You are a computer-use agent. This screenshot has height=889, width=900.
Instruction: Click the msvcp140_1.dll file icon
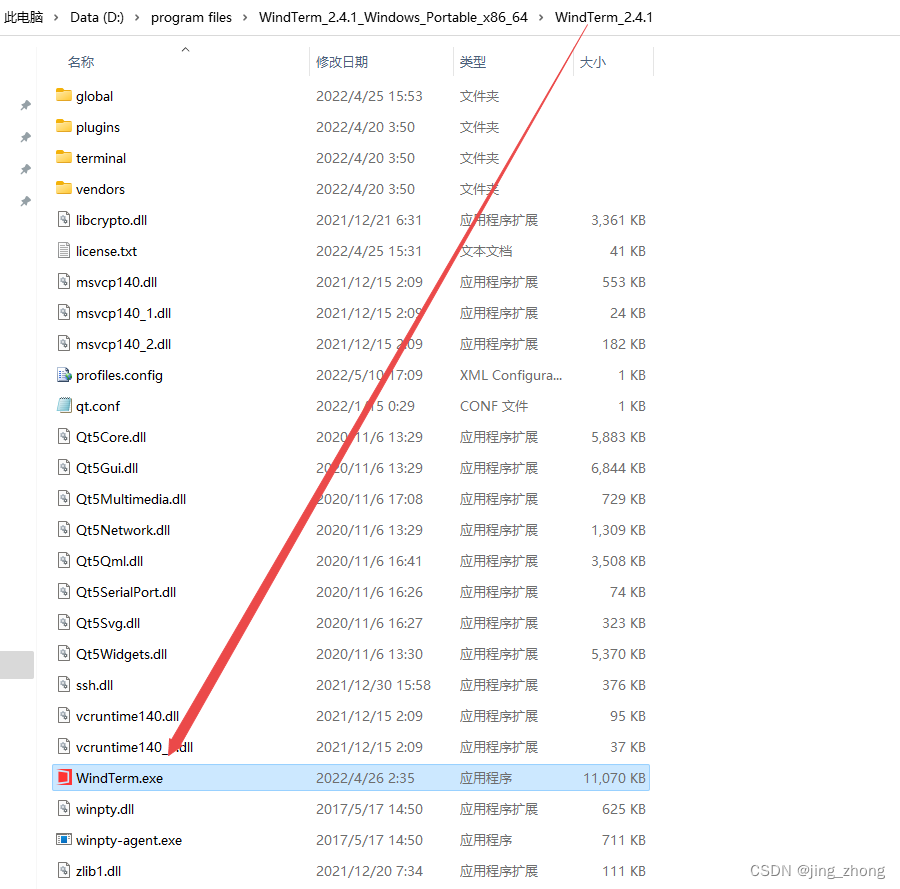[64, 312]
